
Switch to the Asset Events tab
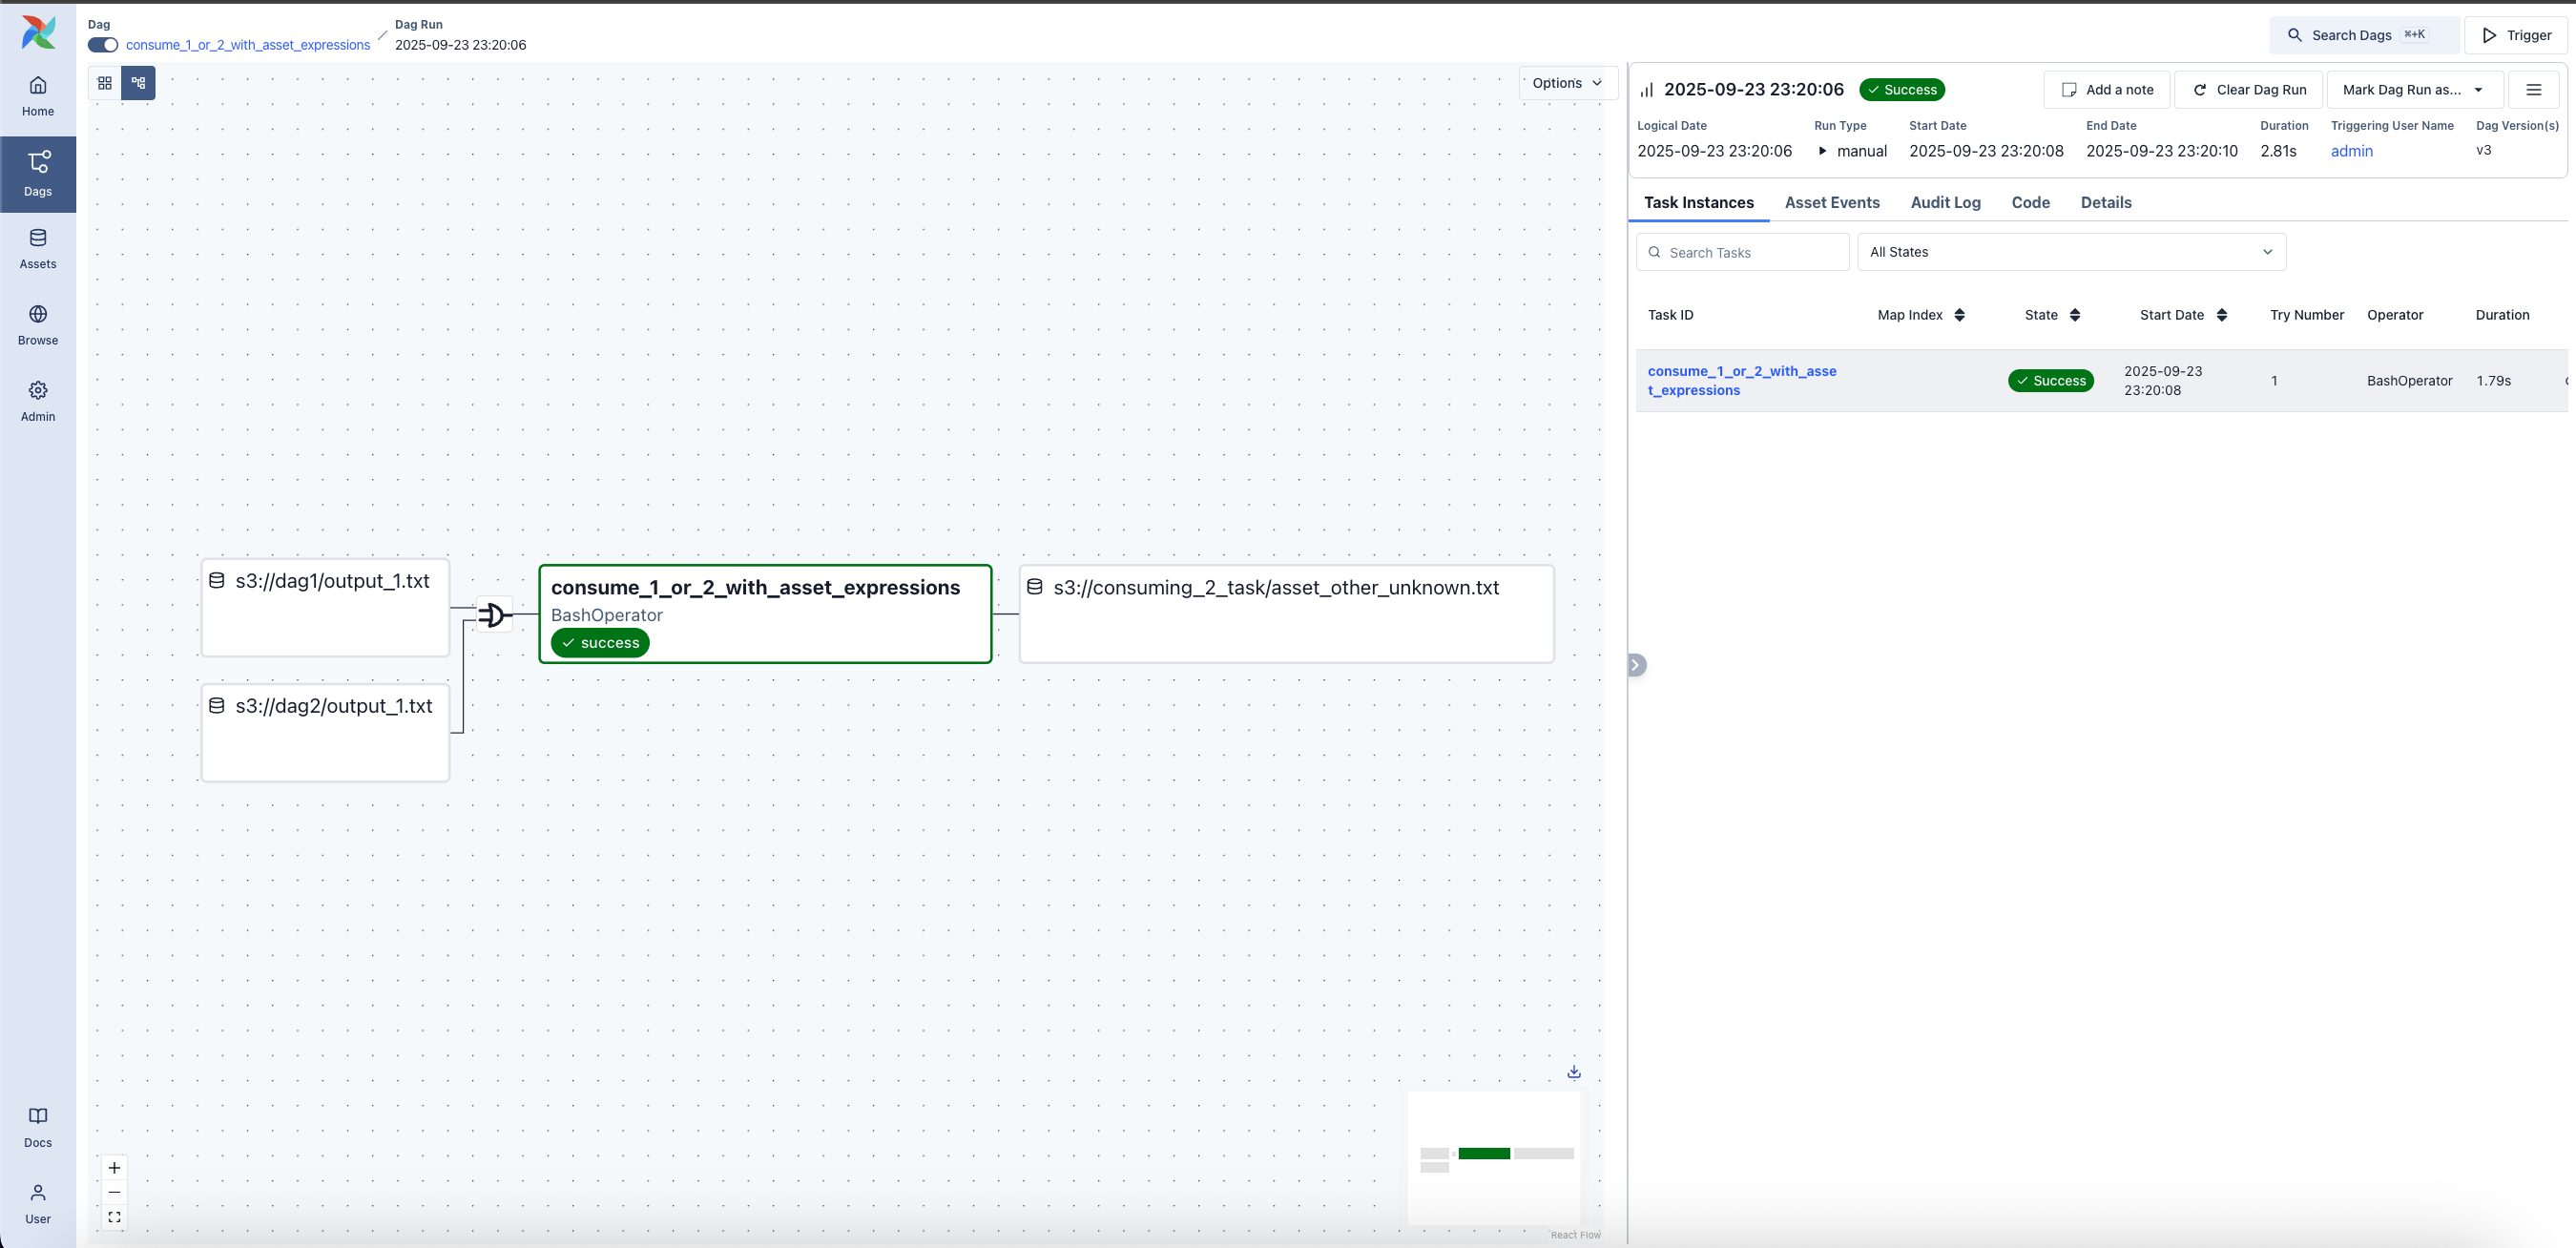(x=1833, y=202)
